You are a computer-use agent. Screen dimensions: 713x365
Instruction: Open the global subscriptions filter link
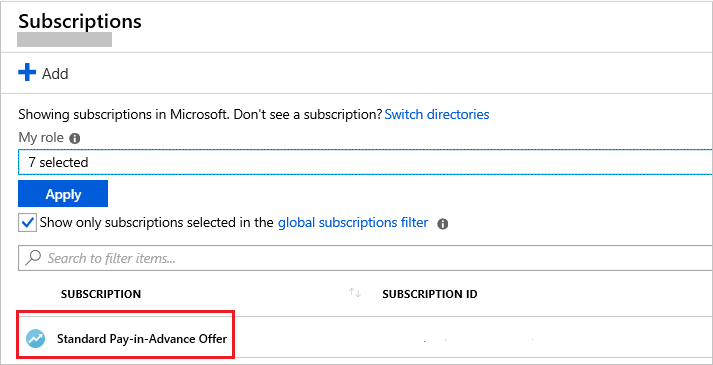point(353,223)
